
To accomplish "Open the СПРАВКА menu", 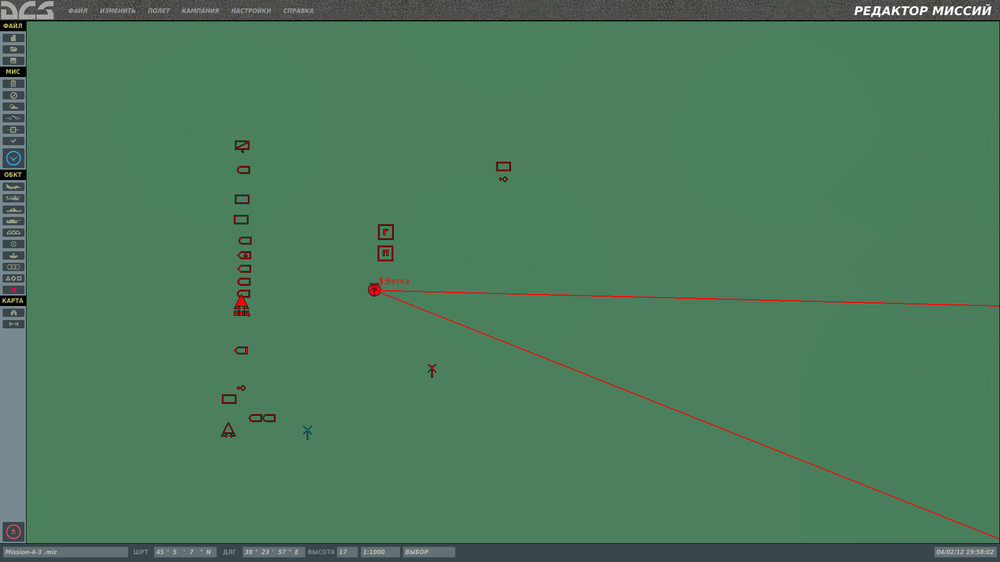I will 298,11.
